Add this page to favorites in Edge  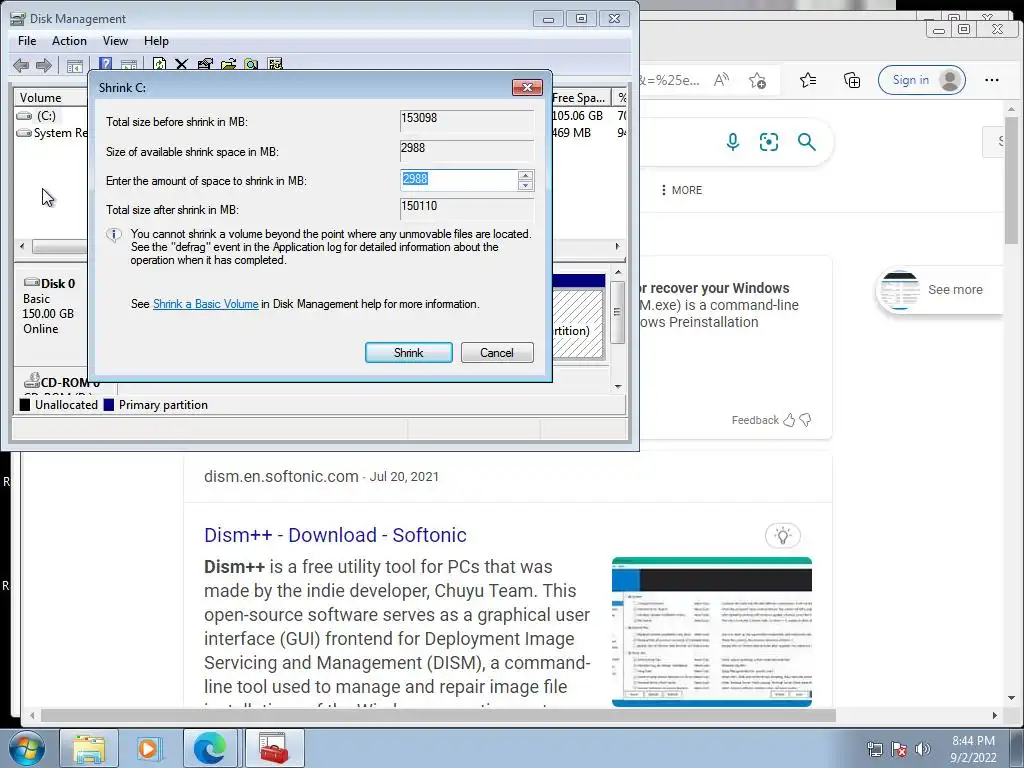click(758, 80)
